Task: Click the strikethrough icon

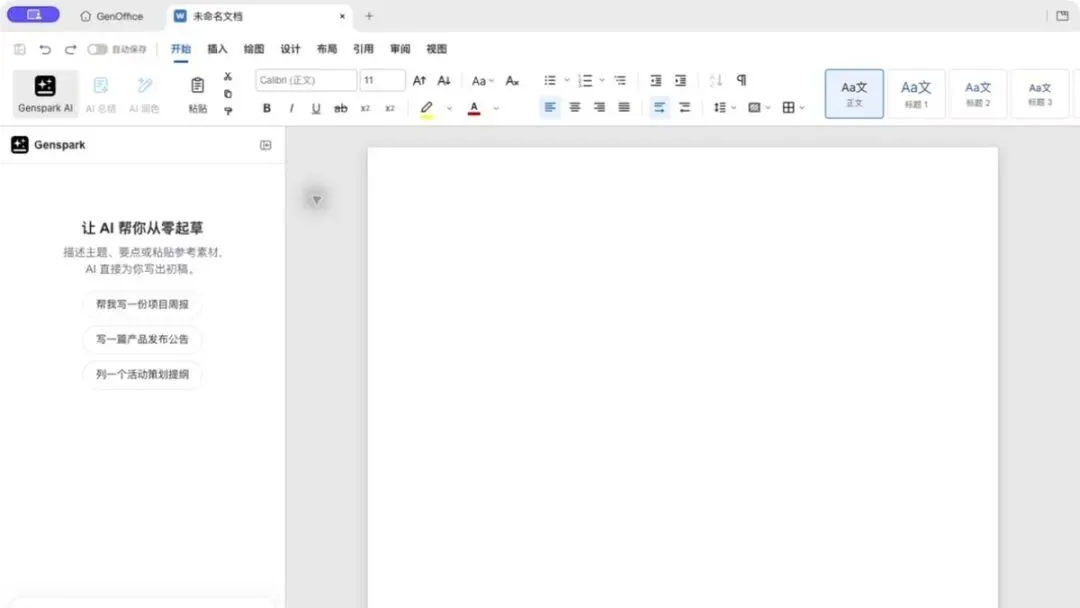Action: [x=340, y=108]
